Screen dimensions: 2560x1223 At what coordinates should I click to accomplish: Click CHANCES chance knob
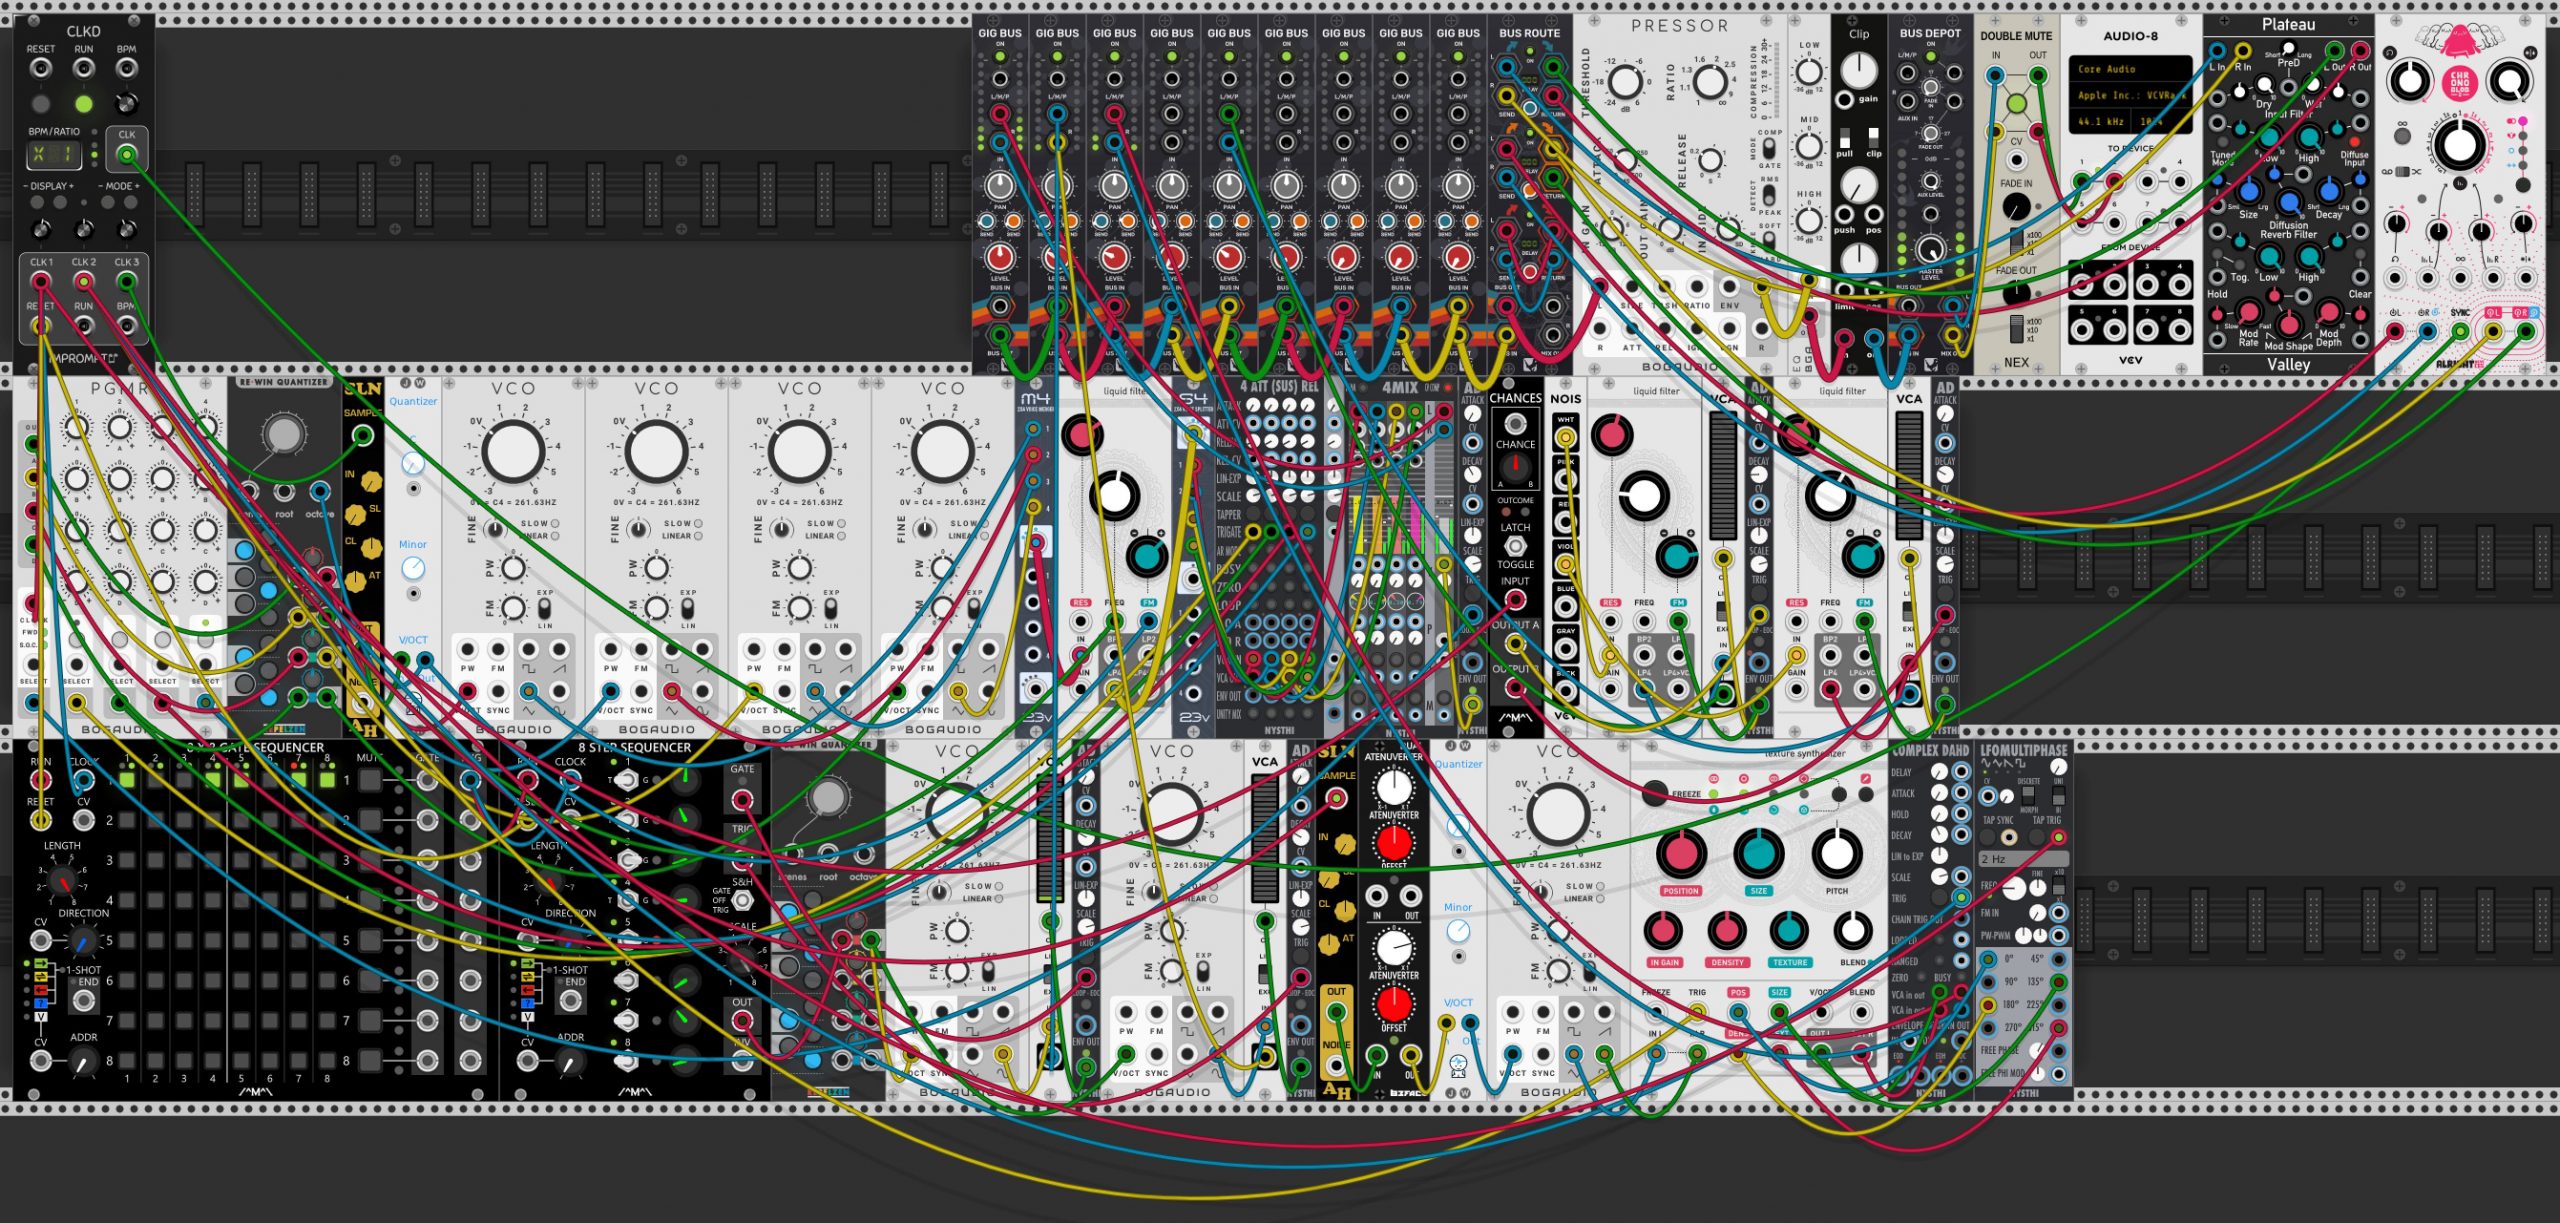point(1515,469)
